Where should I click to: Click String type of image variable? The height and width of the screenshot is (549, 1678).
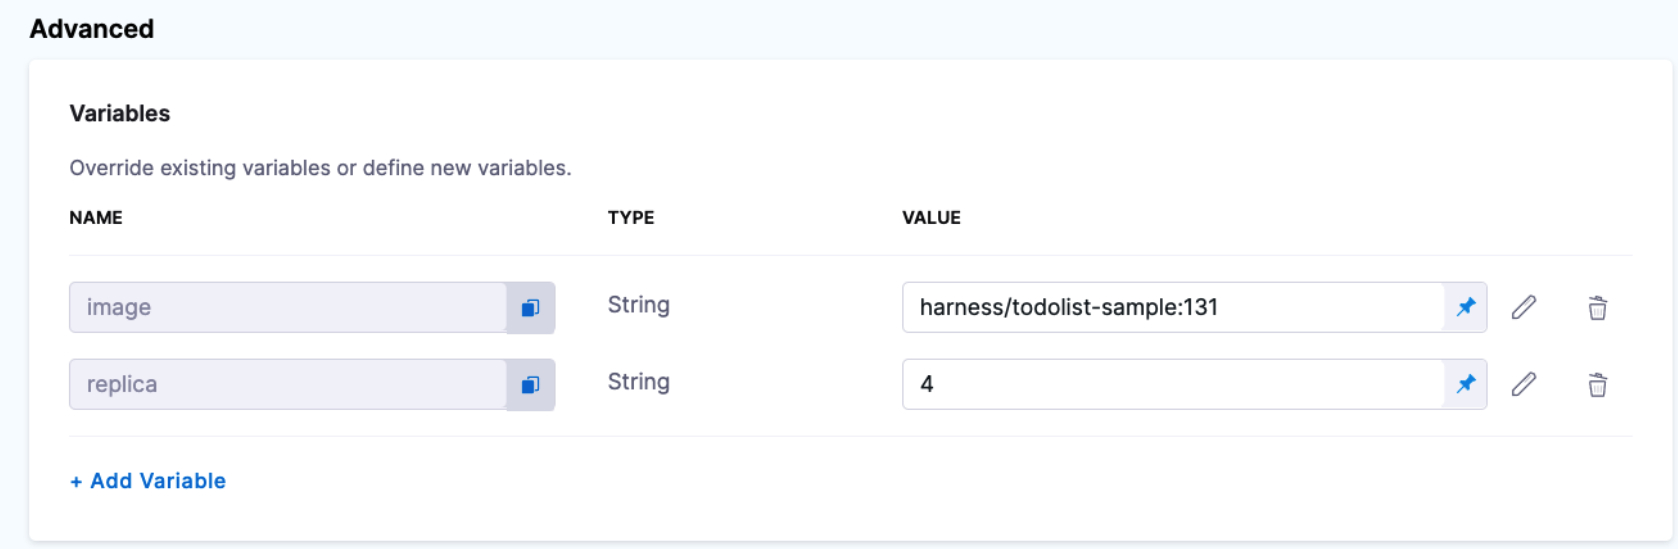pos(638,305)
